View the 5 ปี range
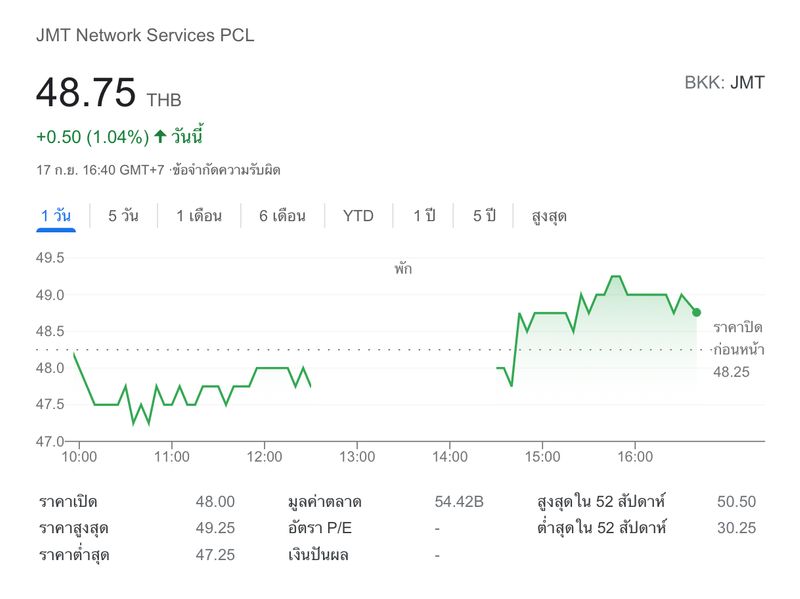The width and height of the screenshot is (800, 599). pyautogui.click(x=484, y=216)
